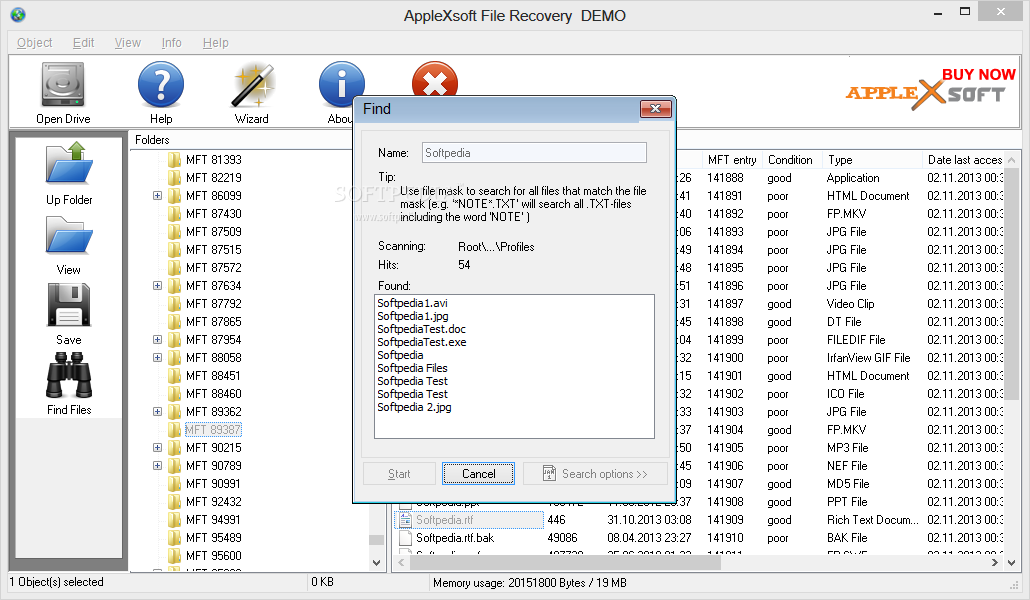Open the Object menu
The width and height of the screenshot is (1030, 600).
tap(34, 43)
